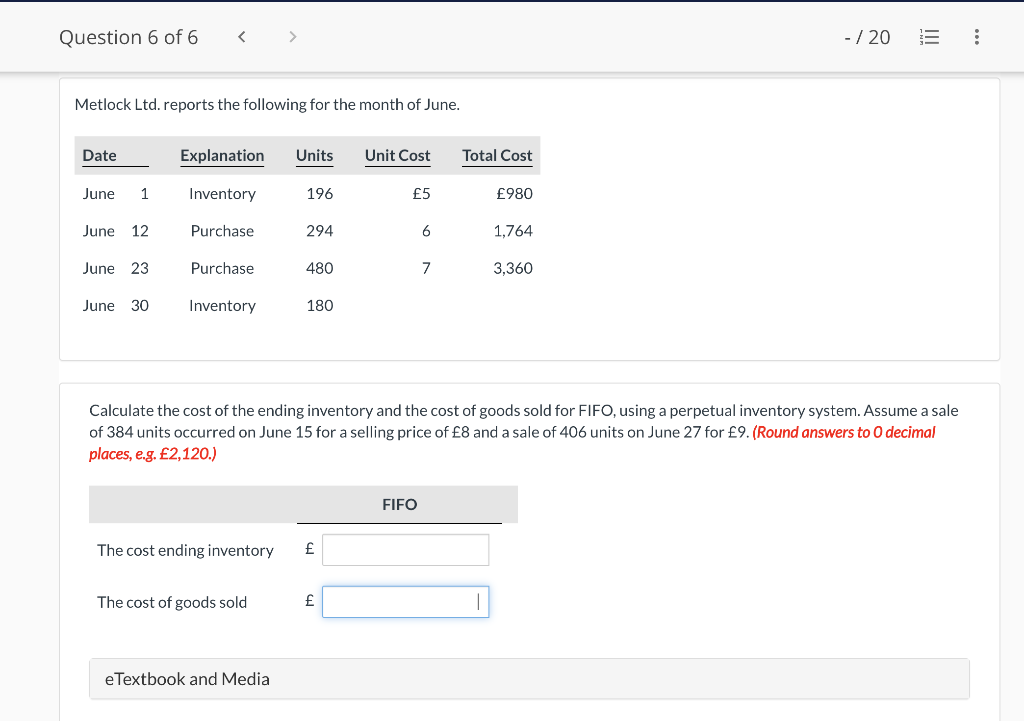Viewport: 1024px width, 721px height.
Task: Click the '3,360' total cost cell
Action: pyautogui.click(x=513, y=268)
